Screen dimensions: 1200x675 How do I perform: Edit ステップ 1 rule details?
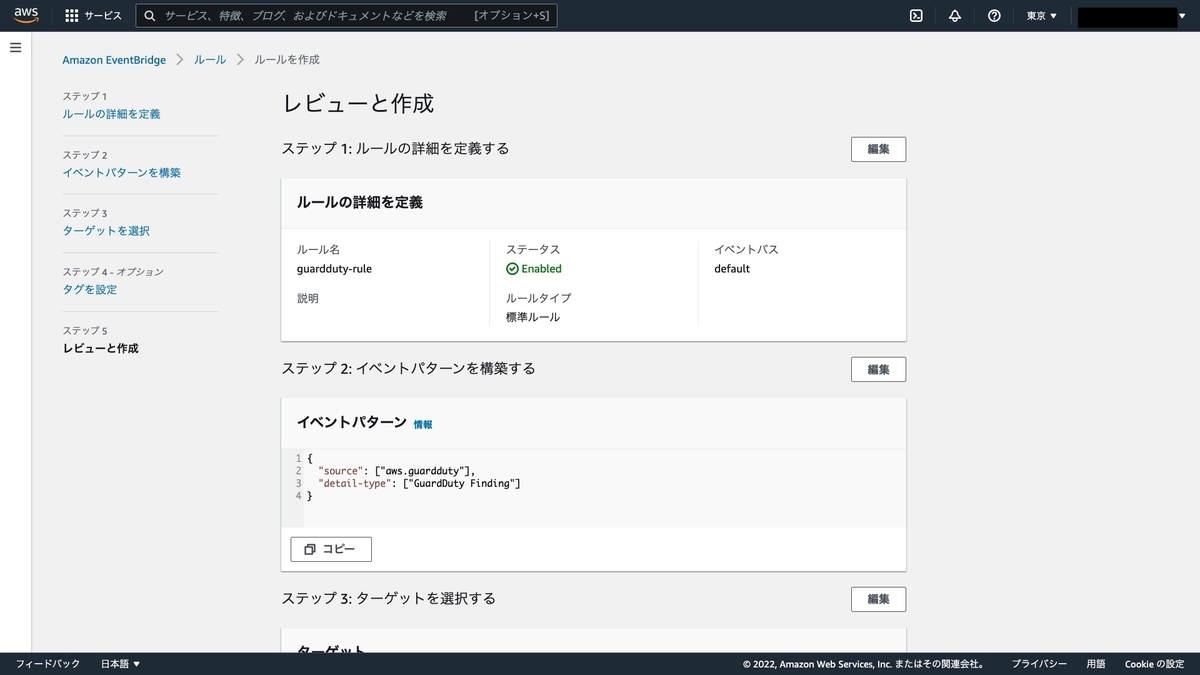click(x=877, y=148)
